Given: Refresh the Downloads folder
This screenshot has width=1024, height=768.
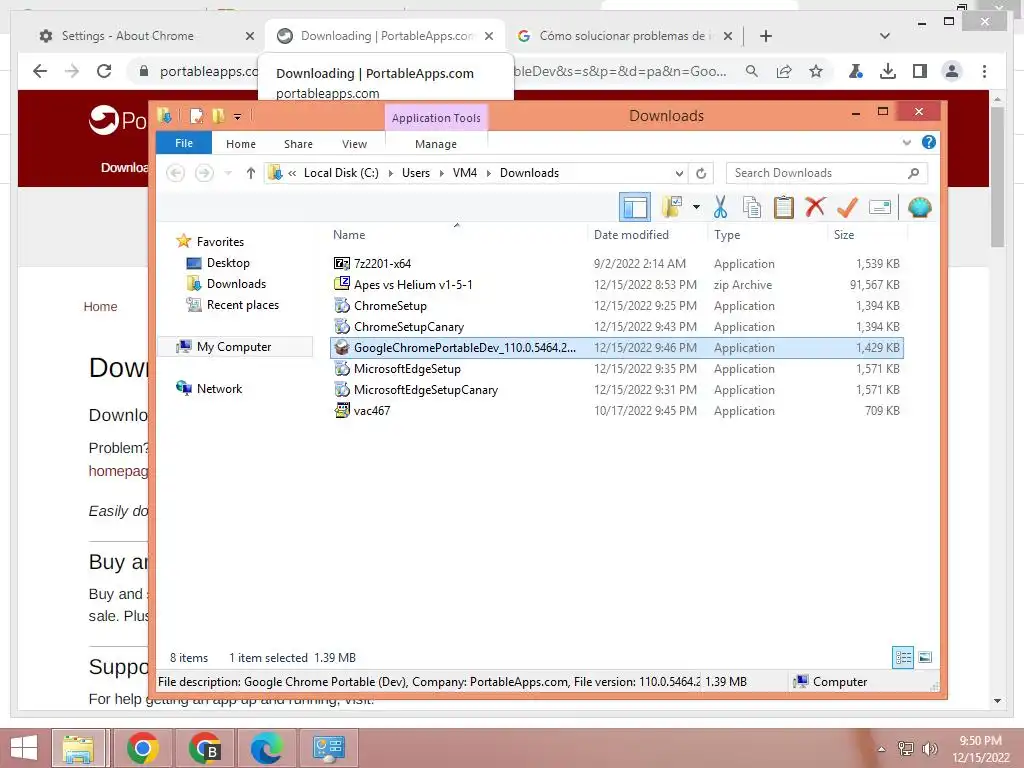Looking at the screenshot, I should [x=701, y=173].
